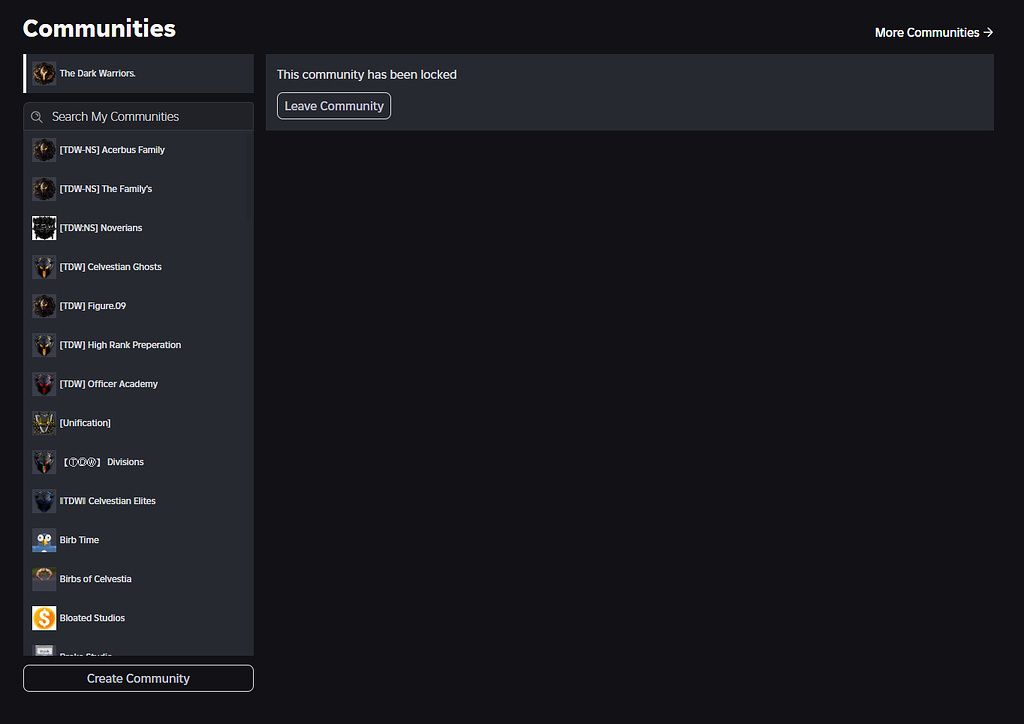Click the High Rank Preperation avatar icon
The image size is (1024, 724).
[x=44, y=345]
